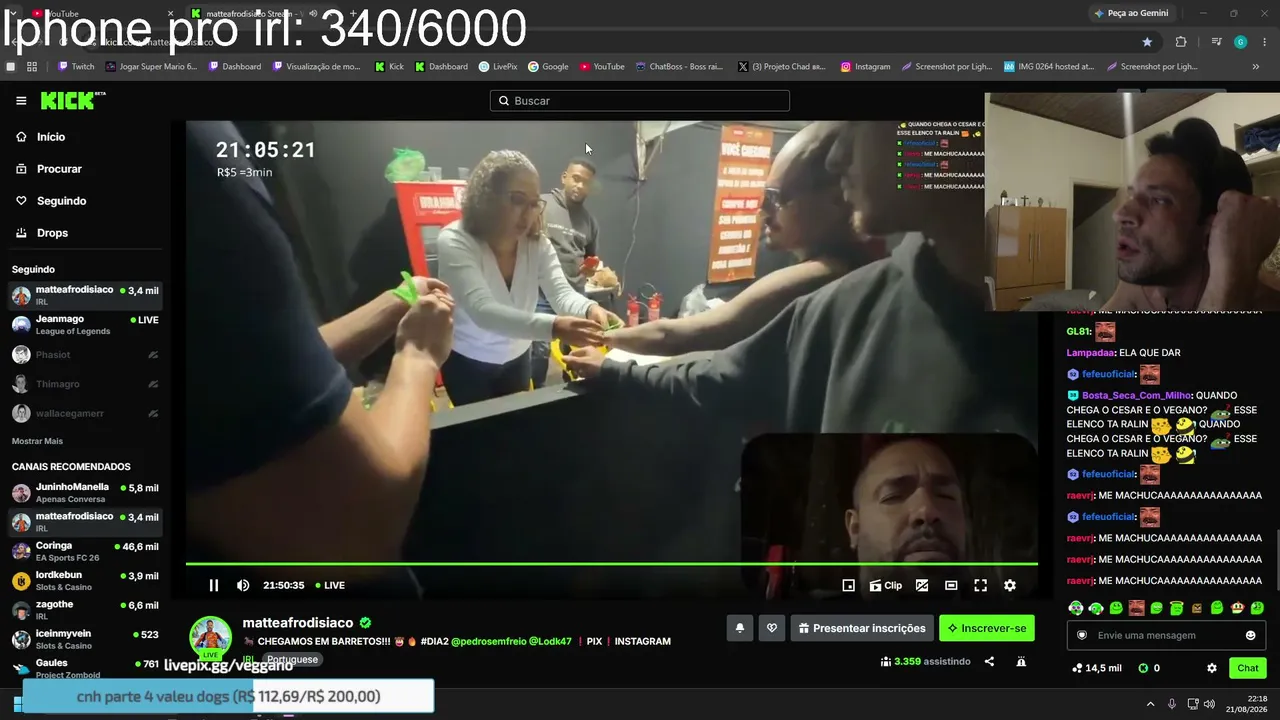Toggle channel notifications bell
Viewport: 1280px width, 720px height.
(x=740, y=628)
